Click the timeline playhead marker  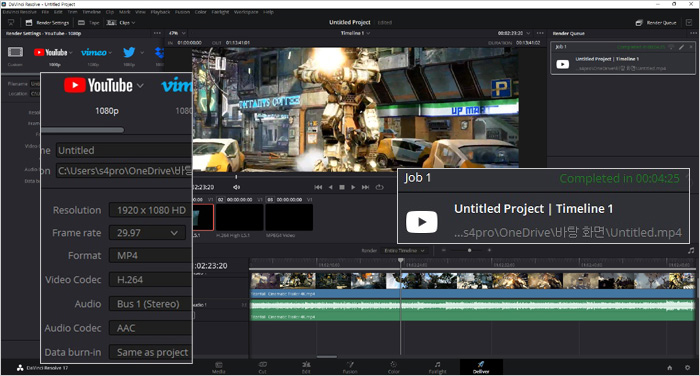pos(401,260)
